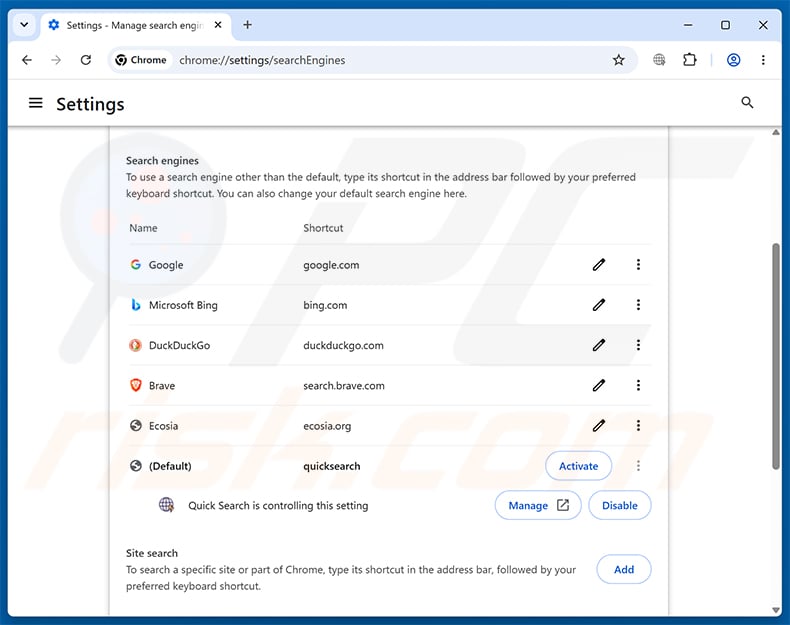Click Manage for Quick Search extension
790x625 pixels.
(x=538, y=505)
